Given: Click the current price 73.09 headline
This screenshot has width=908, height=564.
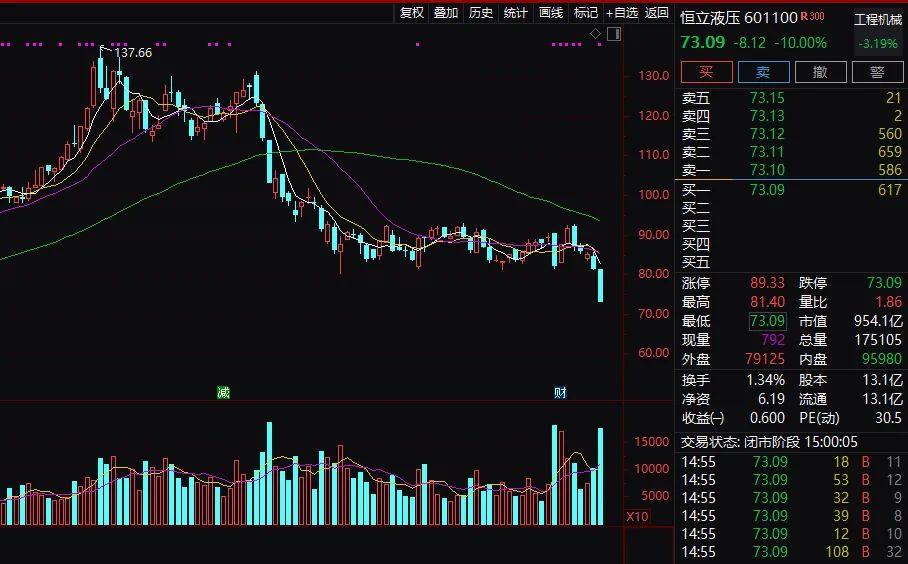Looking at the screenshot, I should coord(702,42).
